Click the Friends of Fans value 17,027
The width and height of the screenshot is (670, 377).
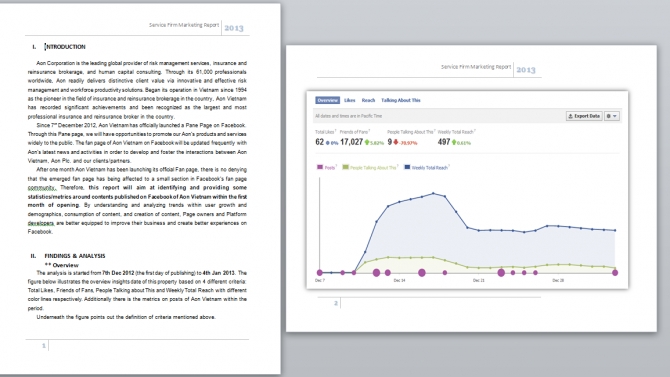[351, 142]
